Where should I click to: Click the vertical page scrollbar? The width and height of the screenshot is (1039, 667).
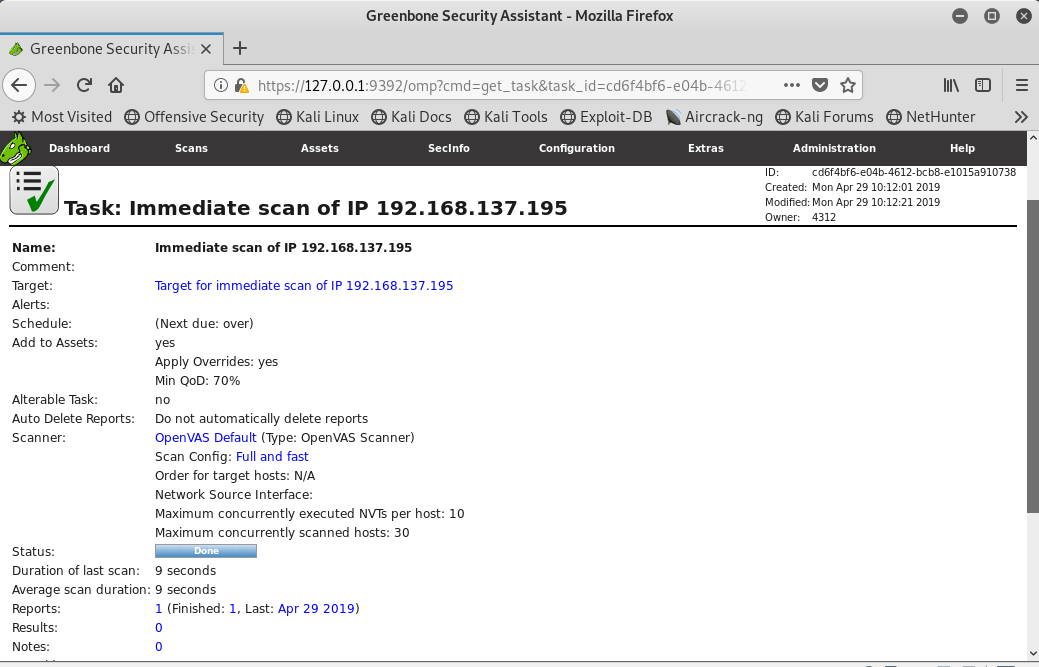coord(1032,355)
